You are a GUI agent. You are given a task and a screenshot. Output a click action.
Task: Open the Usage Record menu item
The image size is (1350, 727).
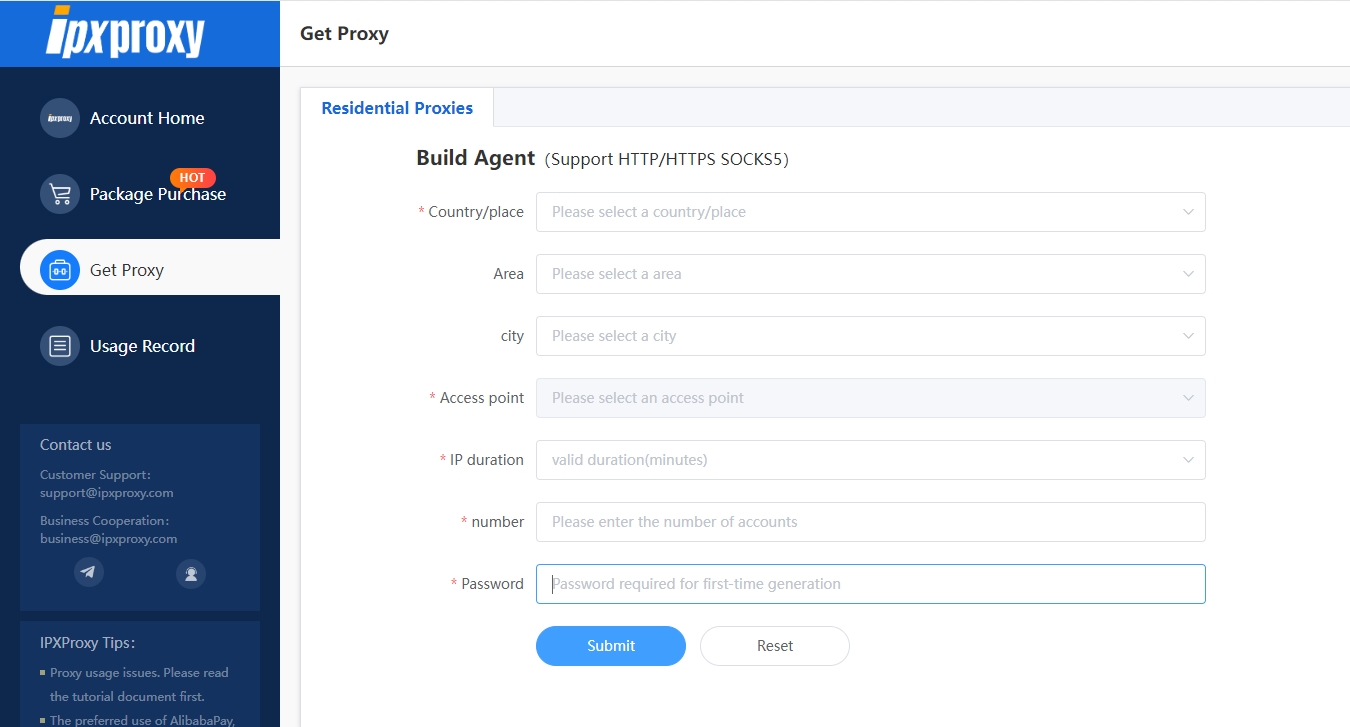click(x=142, y=346)
